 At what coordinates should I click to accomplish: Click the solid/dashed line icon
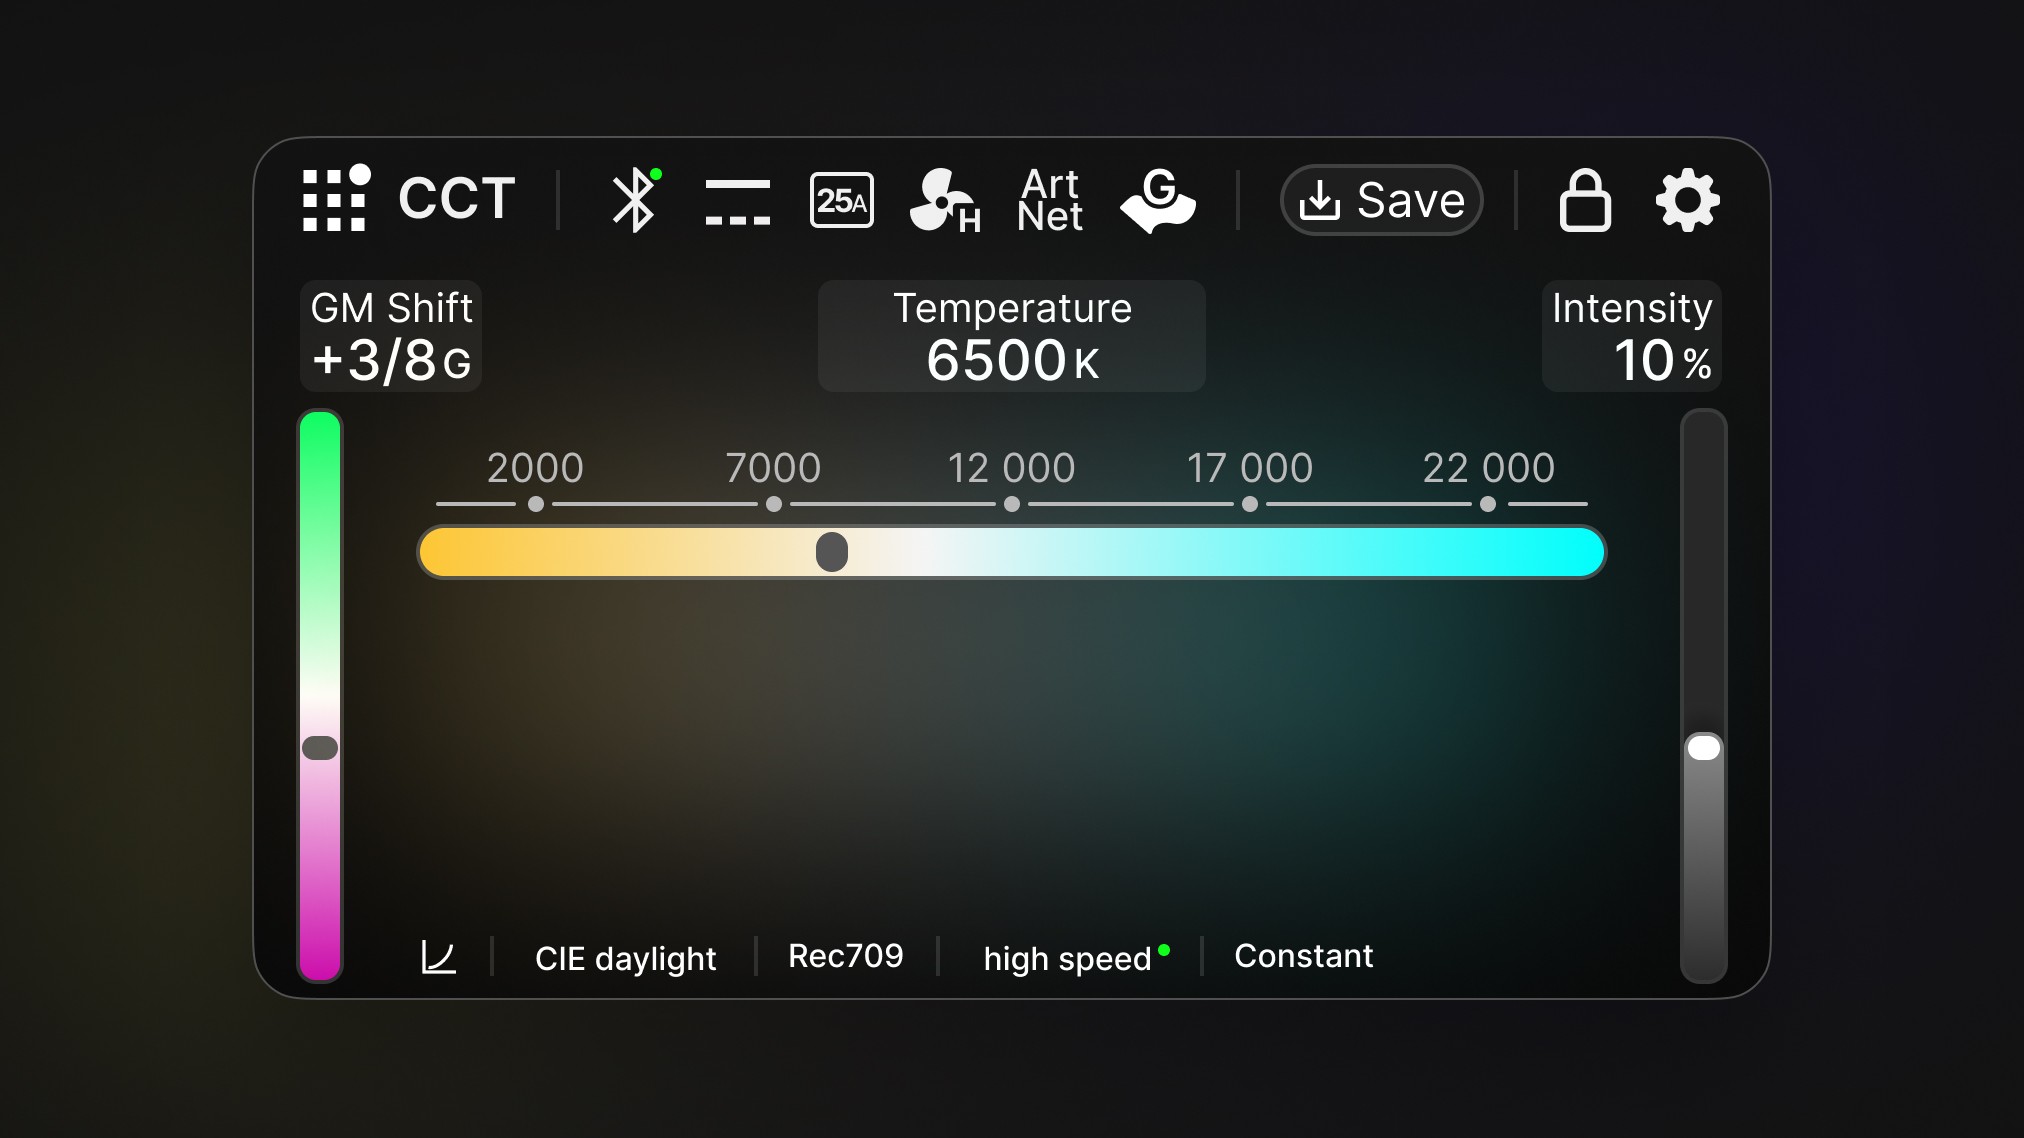point(737,201)
